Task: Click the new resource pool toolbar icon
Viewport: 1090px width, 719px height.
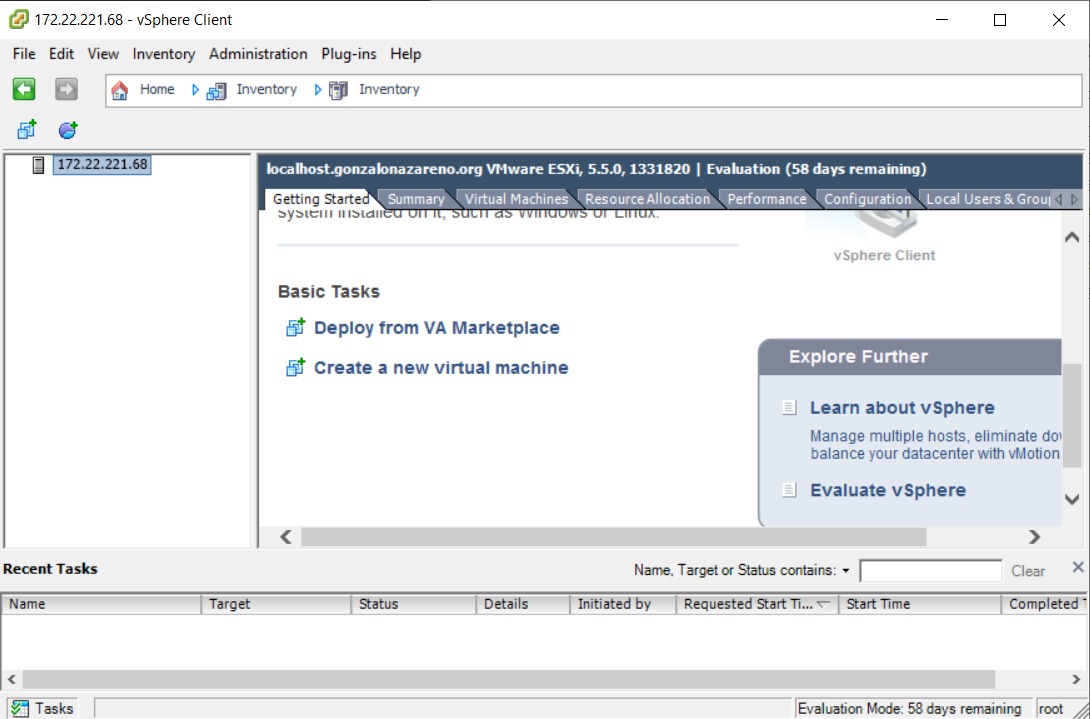Action: [x=67, y=130]
